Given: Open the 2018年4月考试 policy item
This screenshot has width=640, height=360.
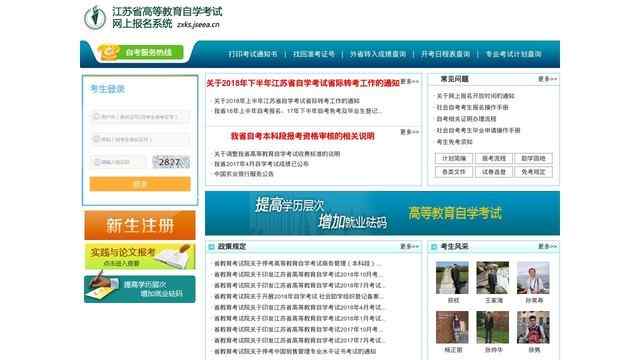Looking at the screenshot, I should [x=300, y=307].
